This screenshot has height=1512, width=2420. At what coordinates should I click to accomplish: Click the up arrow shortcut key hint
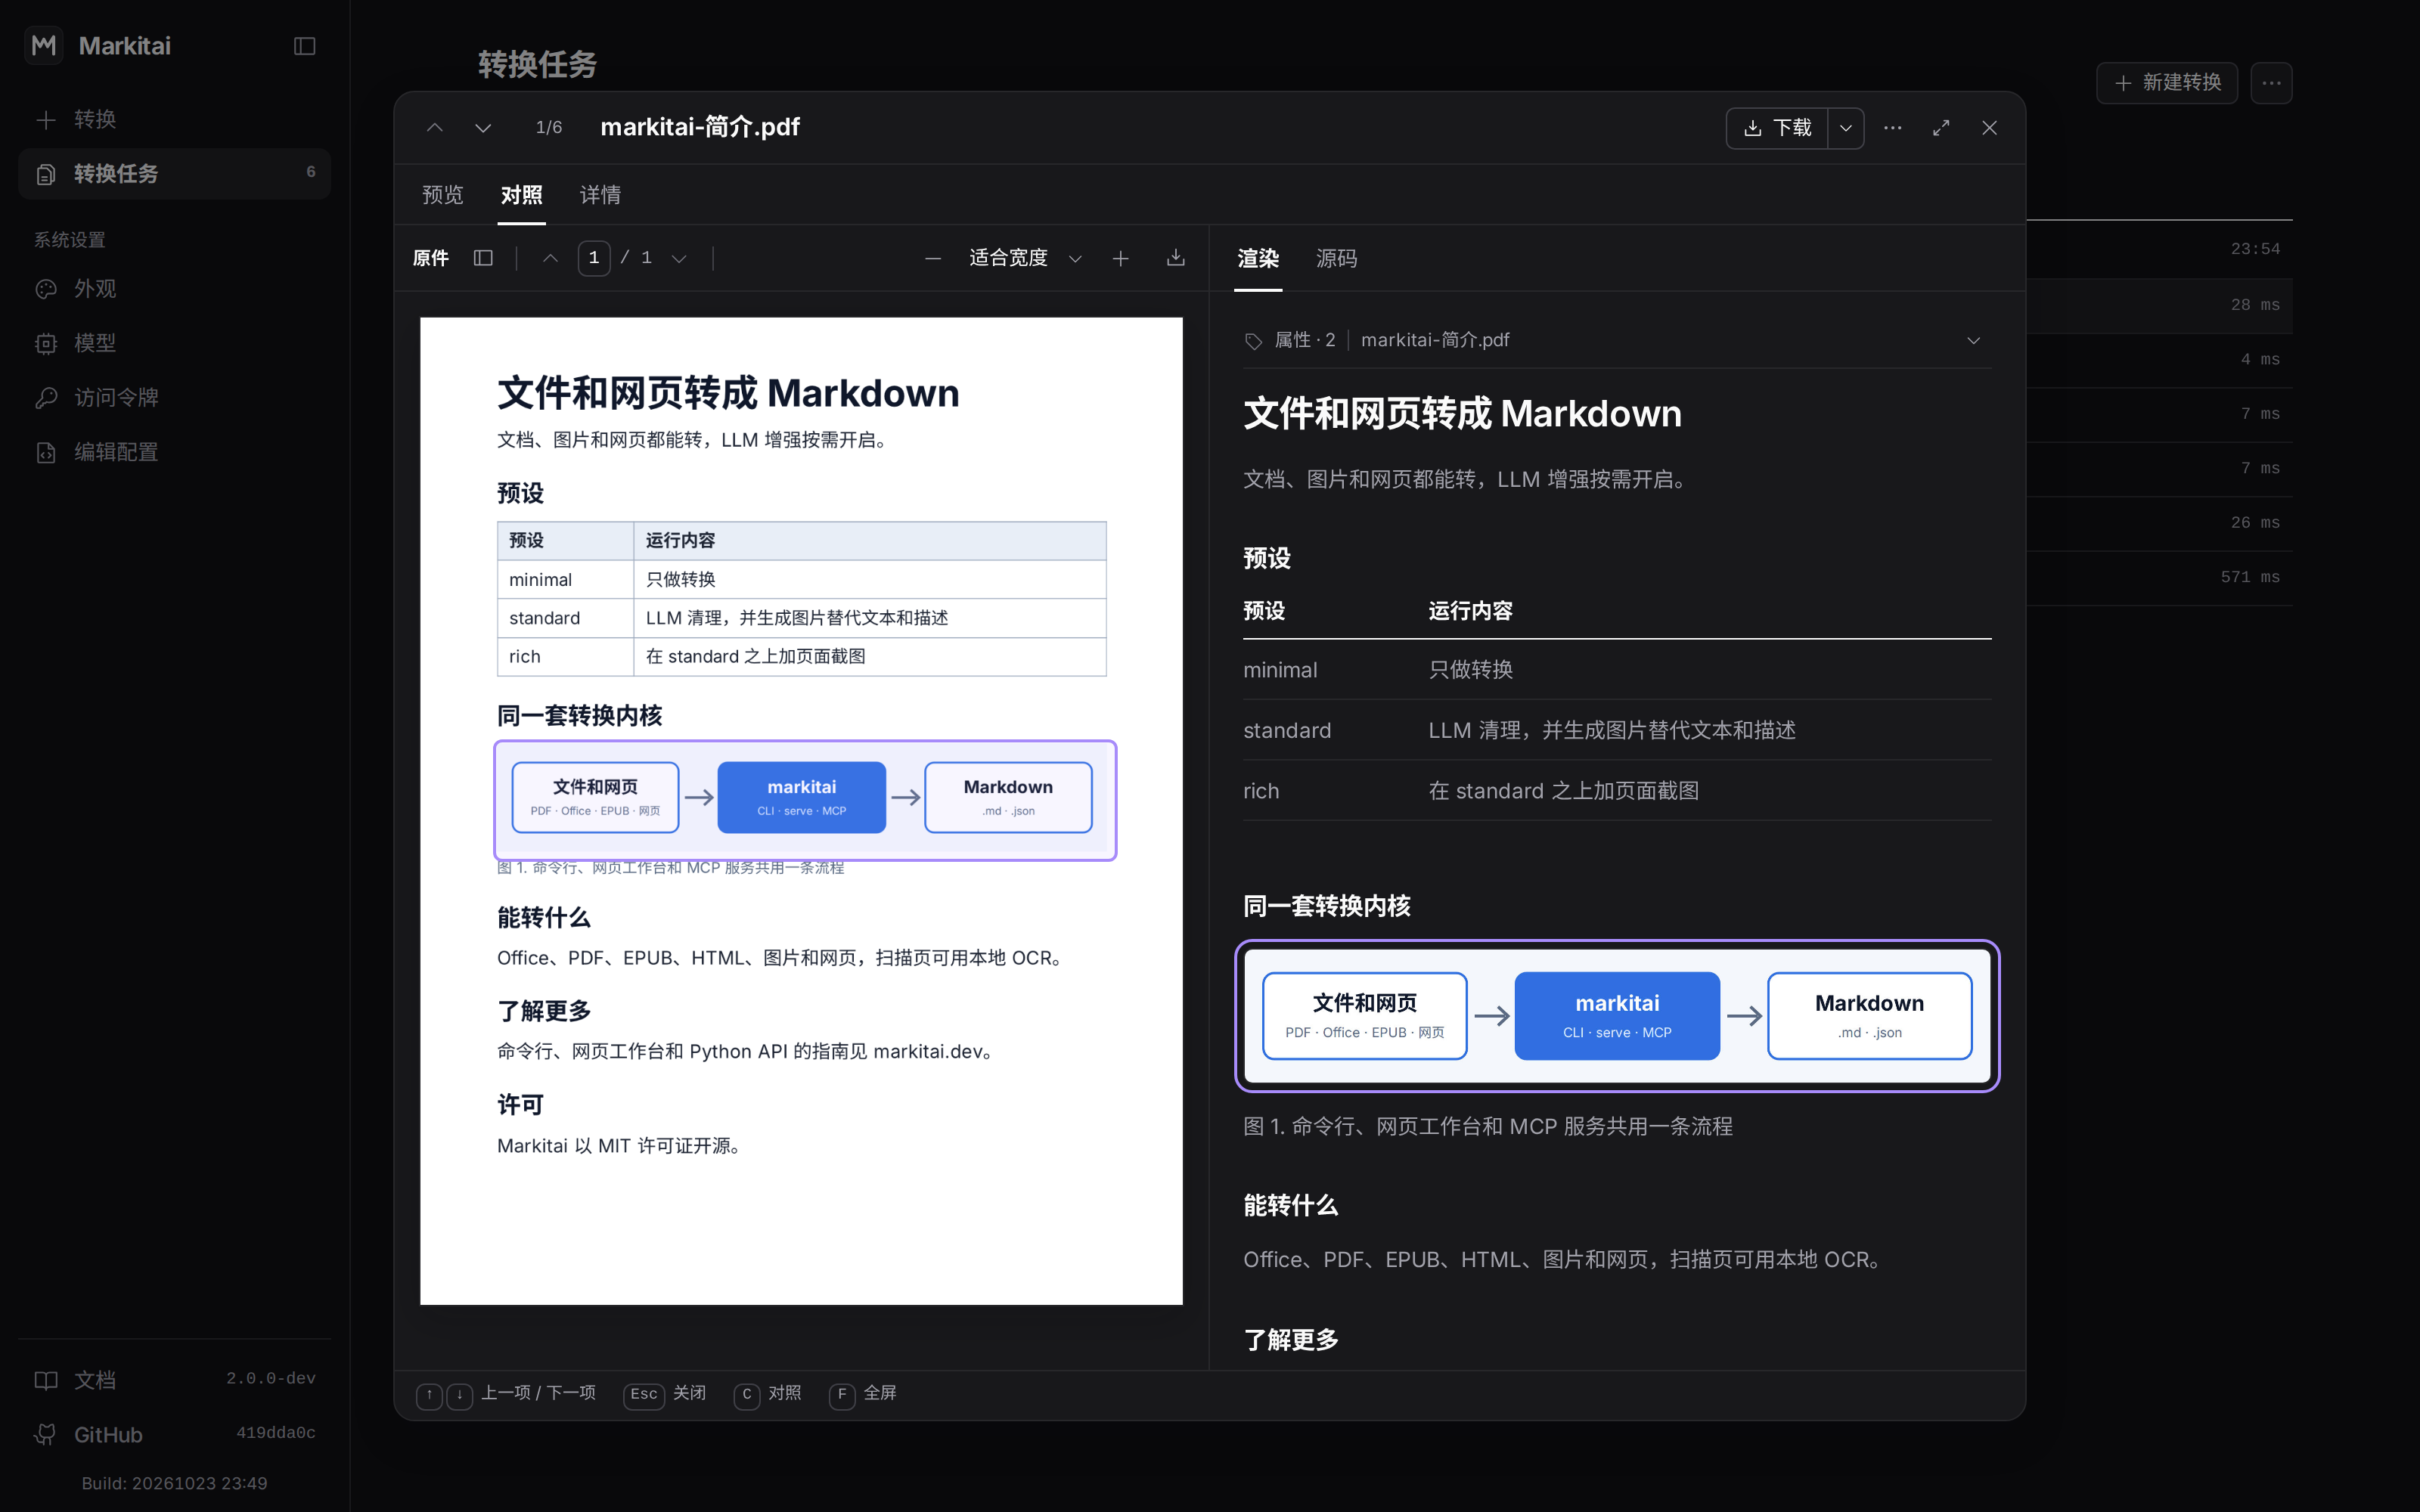429,1395
